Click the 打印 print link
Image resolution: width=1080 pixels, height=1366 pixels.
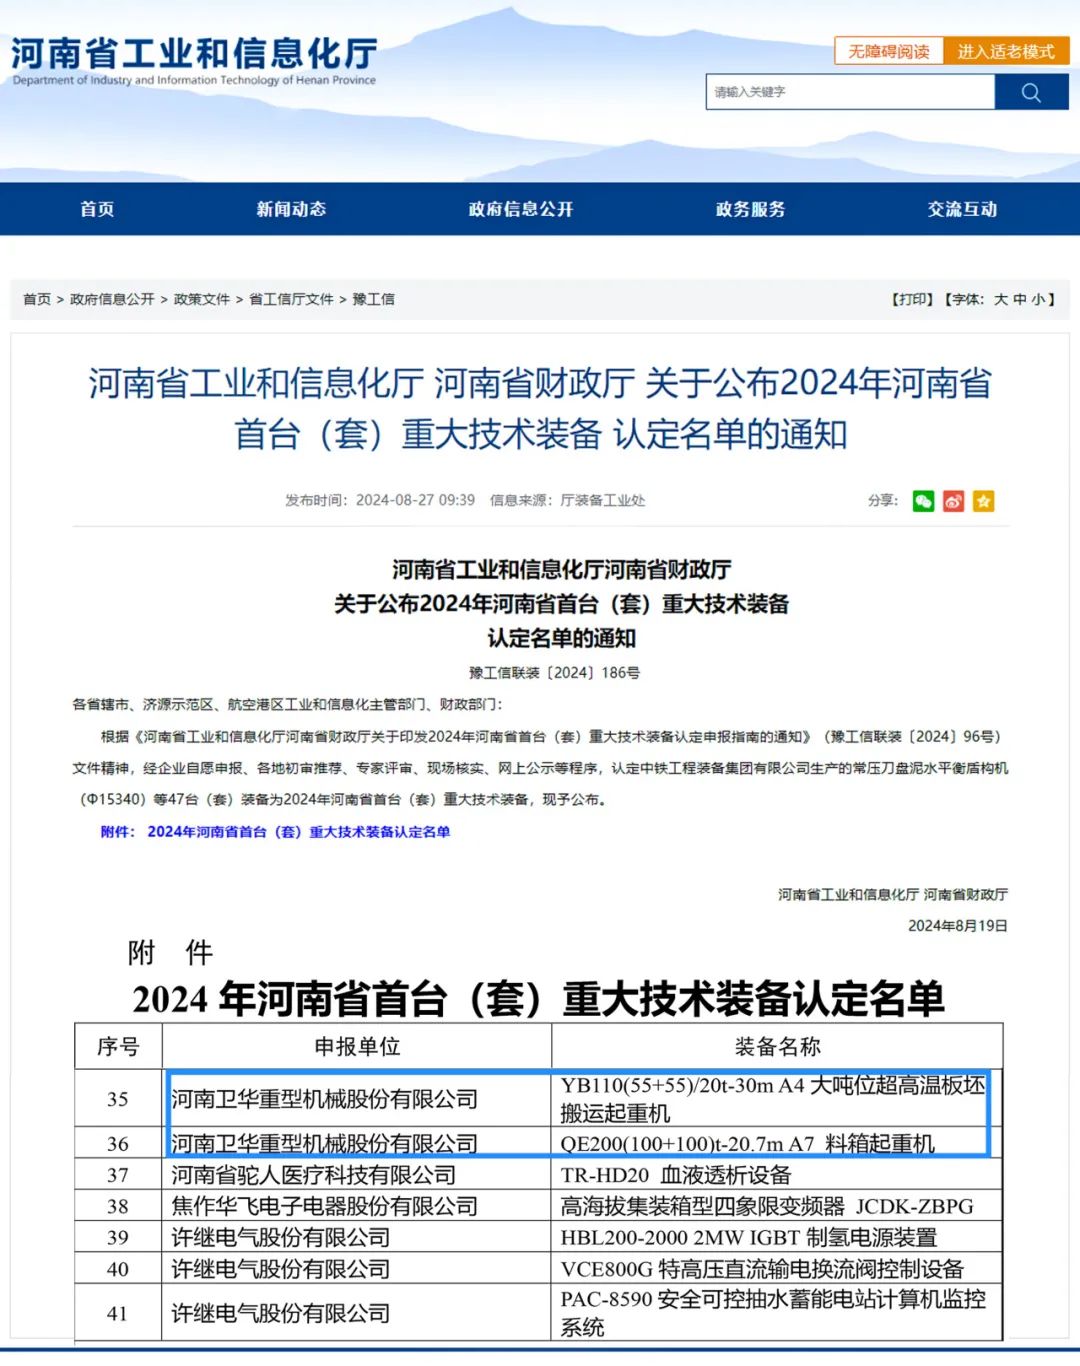[912, 299]
